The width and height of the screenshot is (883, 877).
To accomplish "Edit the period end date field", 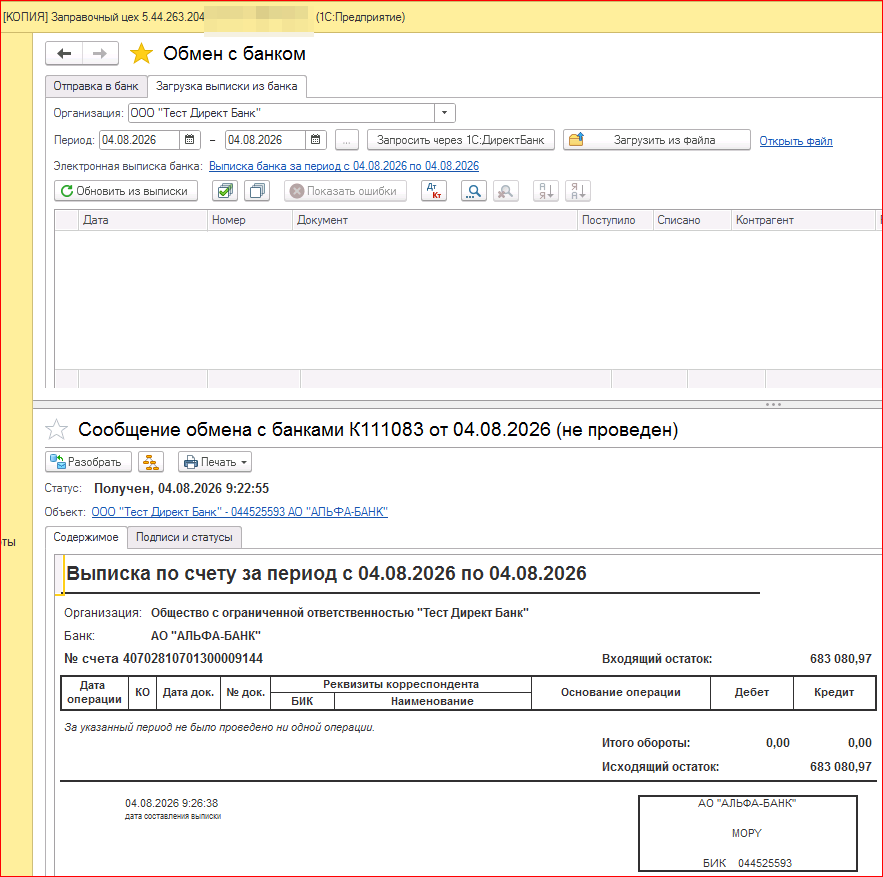I will point(266,140).
